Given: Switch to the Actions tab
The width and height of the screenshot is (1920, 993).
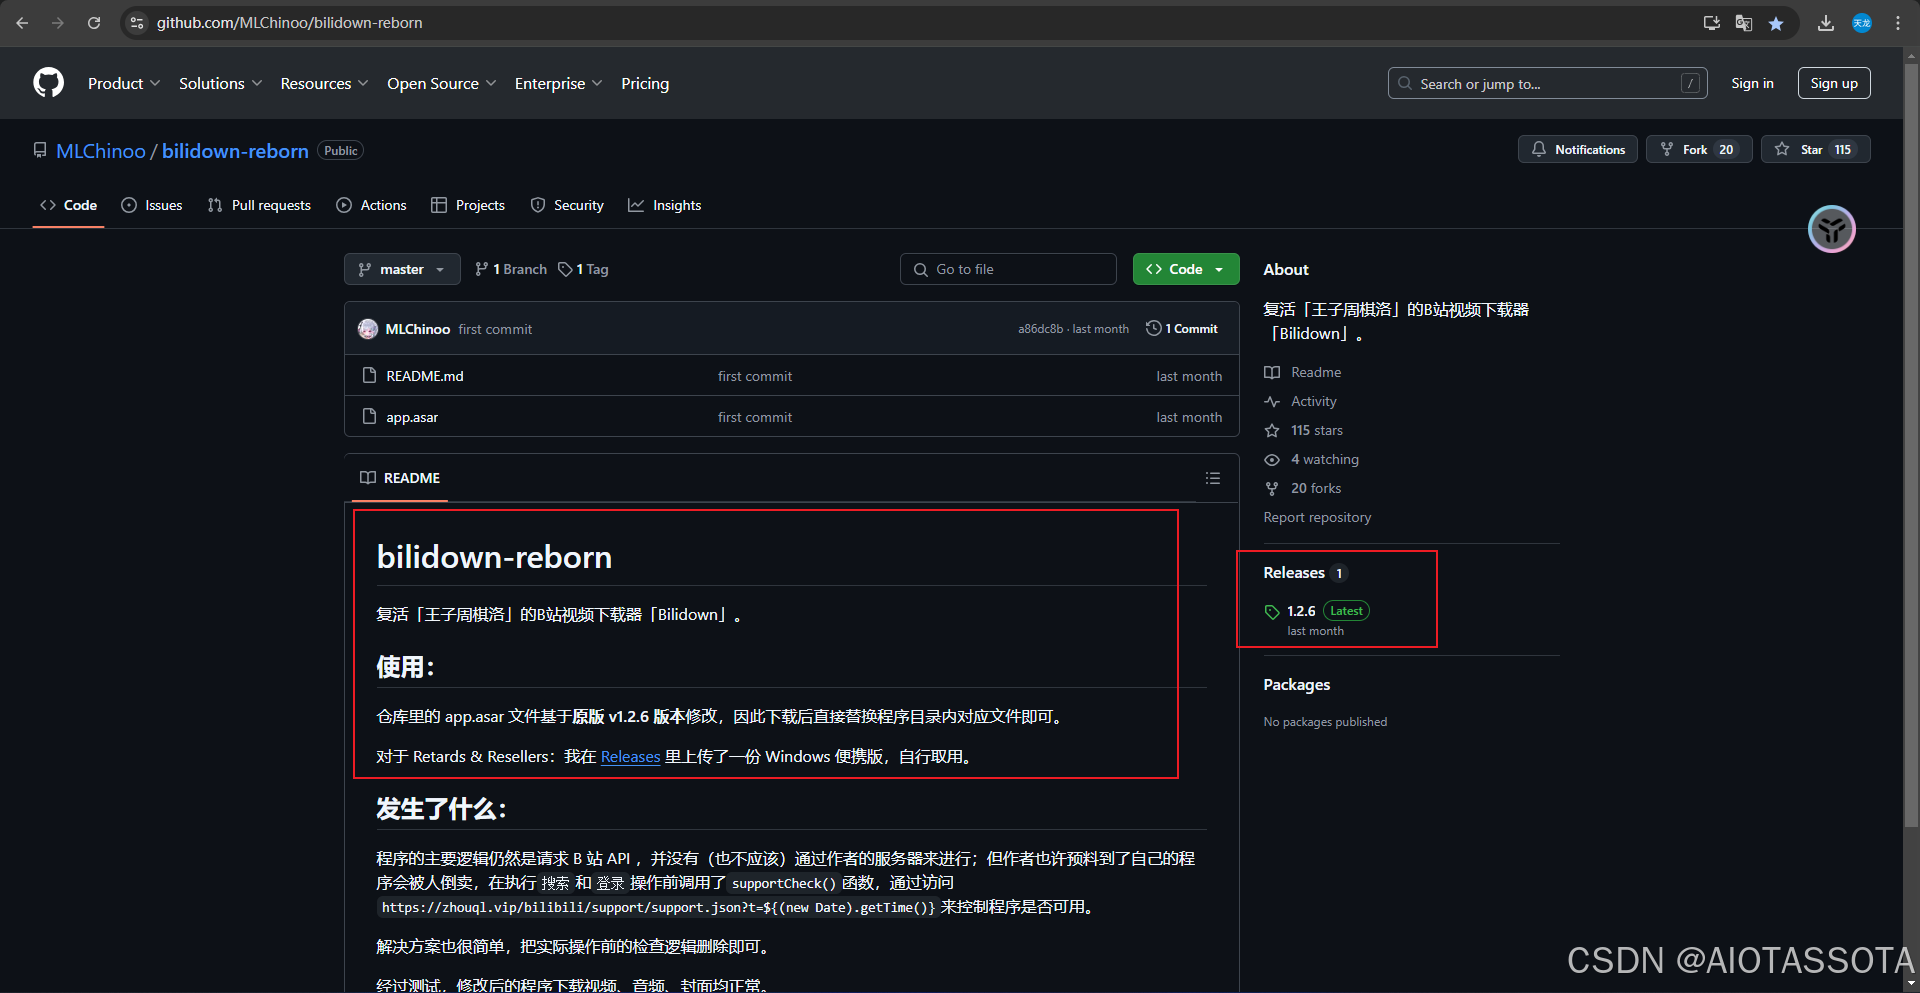Looking at the screenshot, I should tap(372, 205).
